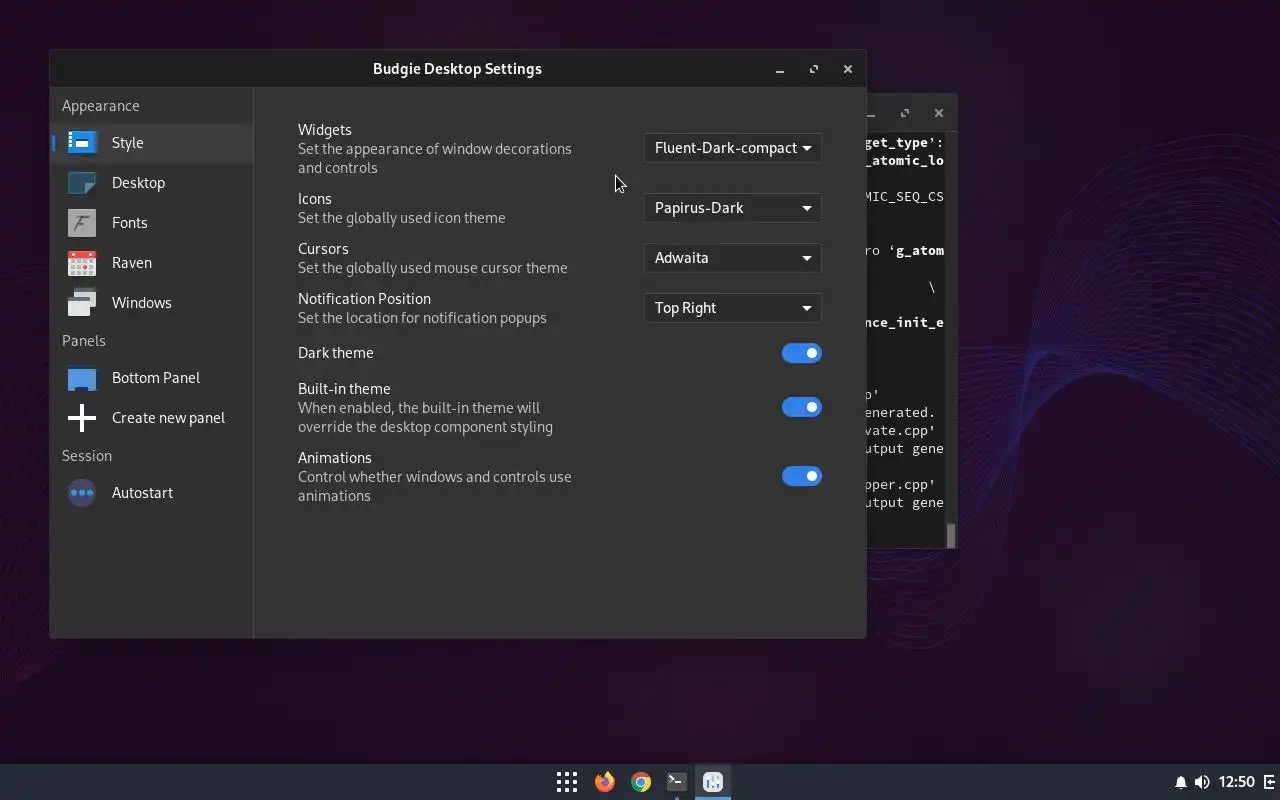Screen dimensions: 1280x800
Task: Go to the Desktop settings page label
Action: point(139,183)
